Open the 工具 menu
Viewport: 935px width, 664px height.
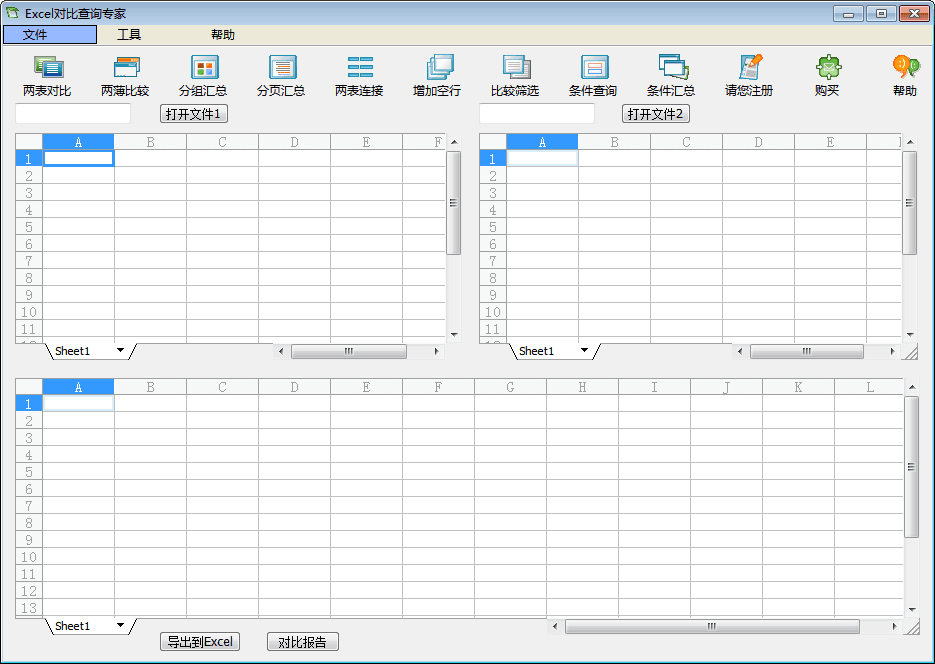pos(129,35)
